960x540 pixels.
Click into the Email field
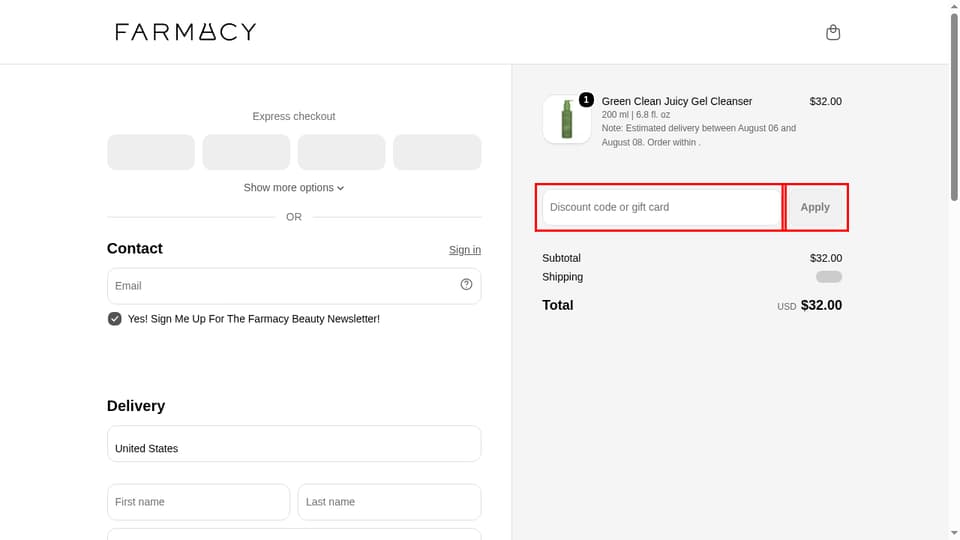(x=294, y=286)
